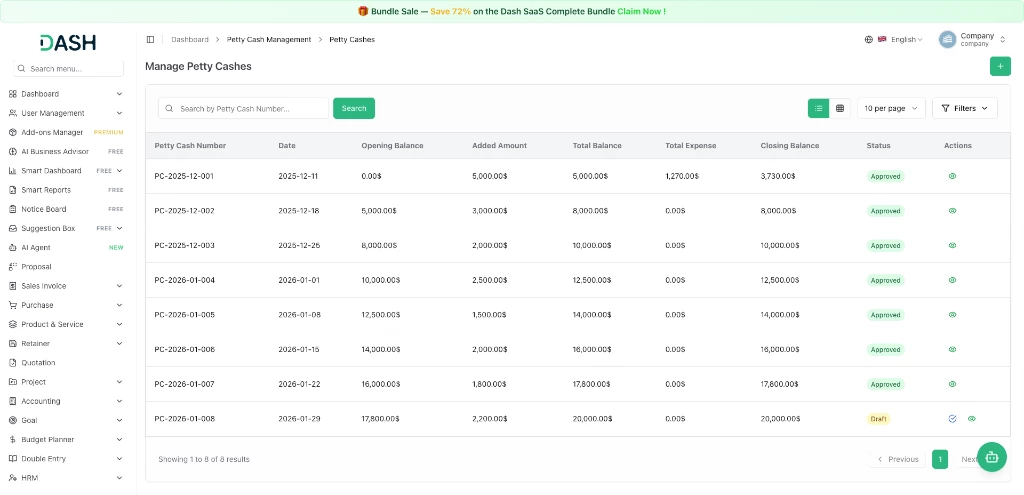Open the Product & Service menu item
Viewport: 1024px width, 495px height.
coord(66,325)
